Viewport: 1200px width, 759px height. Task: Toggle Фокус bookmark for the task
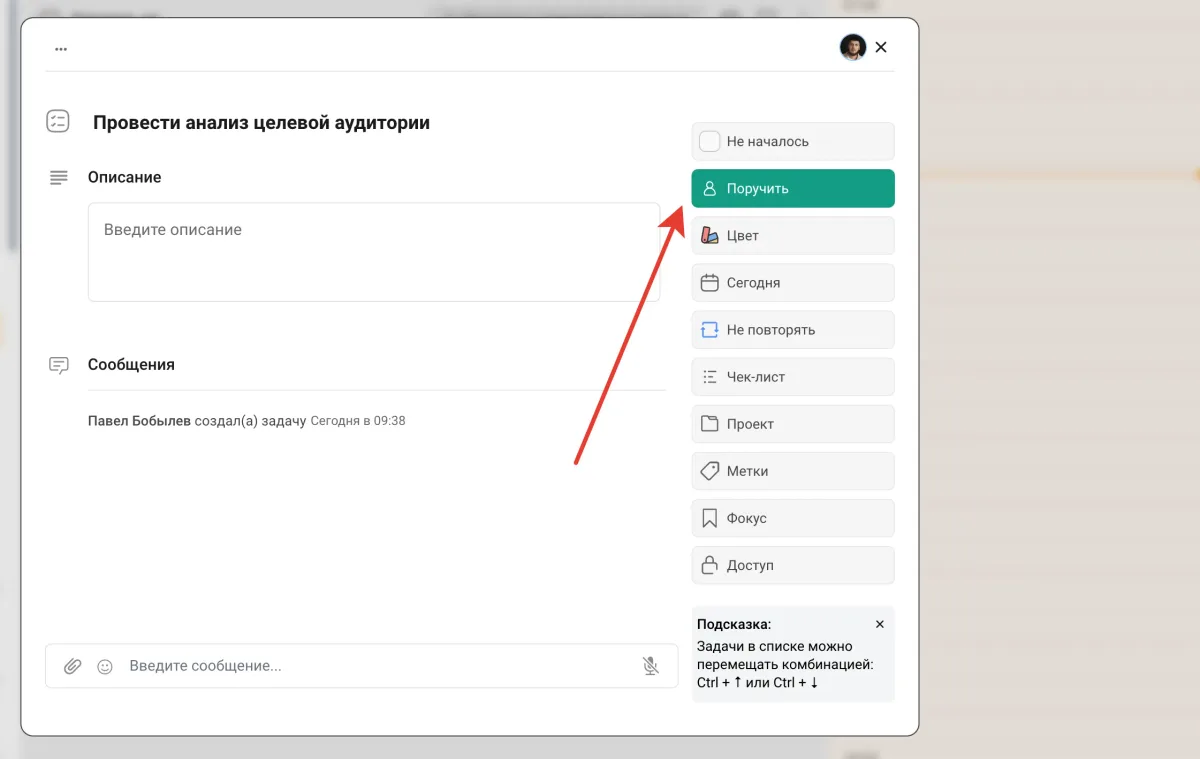792,518
